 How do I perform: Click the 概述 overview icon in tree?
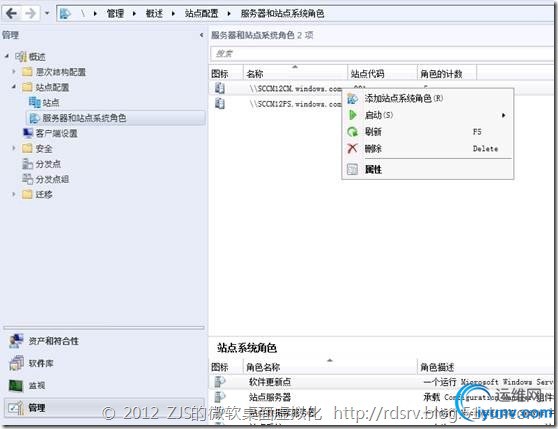tap(21, 56)
